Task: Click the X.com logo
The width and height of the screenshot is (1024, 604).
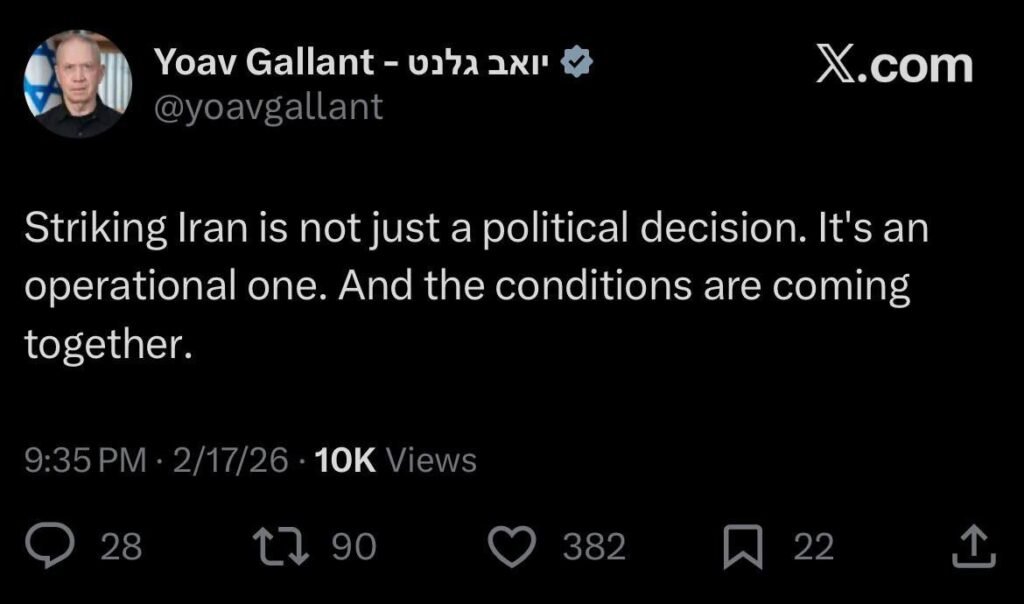Action: (x=893, y=66)
